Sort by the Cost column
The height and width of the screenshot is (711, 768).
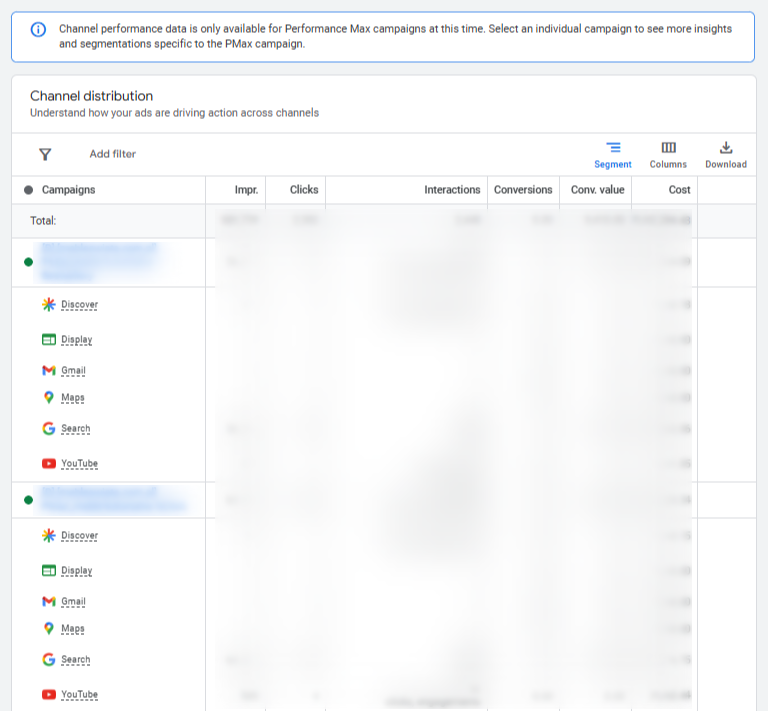[679, 190]
